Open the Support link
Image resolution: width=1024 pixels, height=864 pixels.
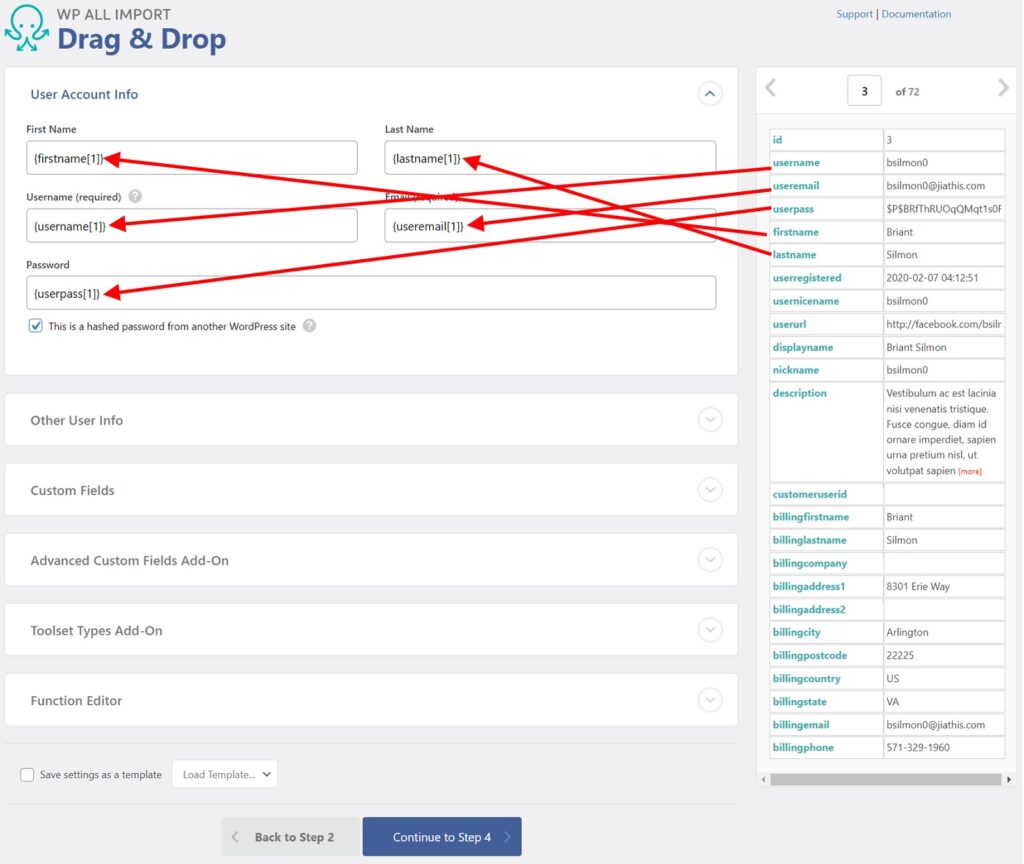pyautogui.click(x=854, y=14)
